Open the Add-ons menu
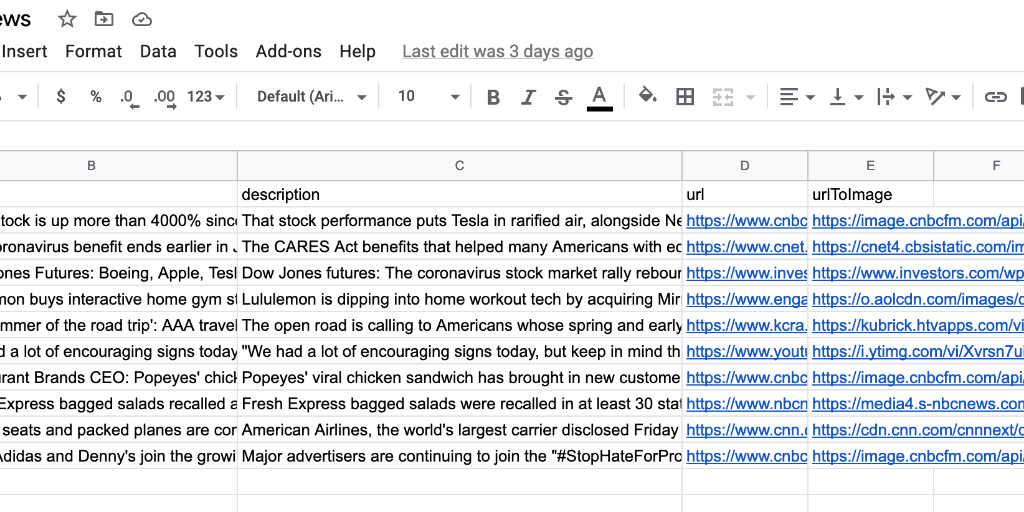Screen dimensions: 1024x512 289,51
